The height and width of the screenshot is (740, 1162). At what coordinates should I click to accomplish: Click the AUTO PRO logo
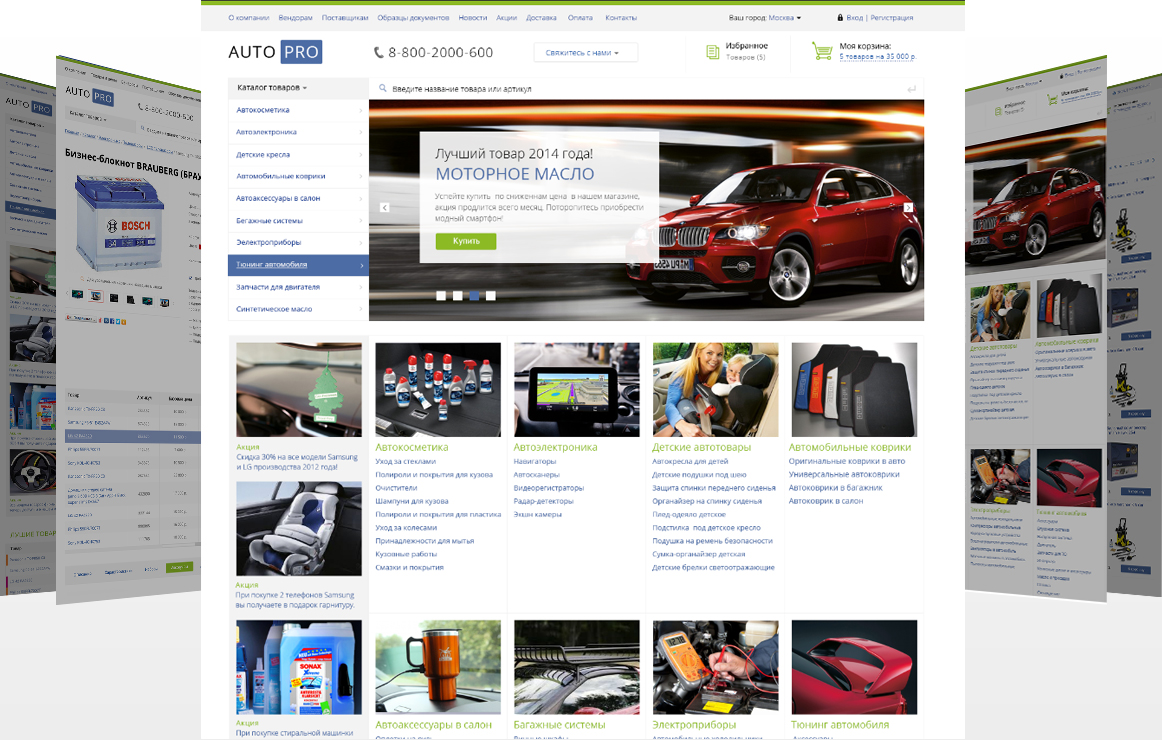tap(275, 52)
